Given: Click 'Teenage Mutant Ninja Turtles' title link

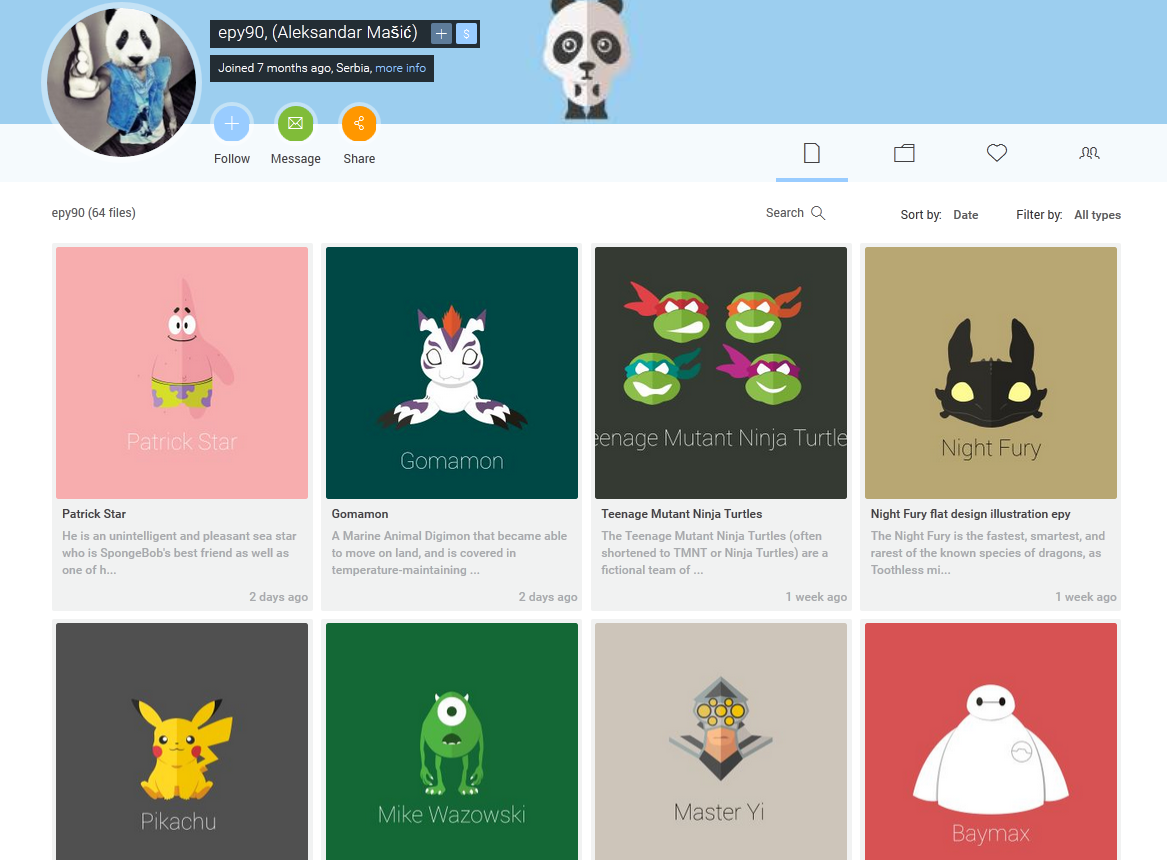Looking at the screenshot, I should pyautogui.click(x=682, y=514).
